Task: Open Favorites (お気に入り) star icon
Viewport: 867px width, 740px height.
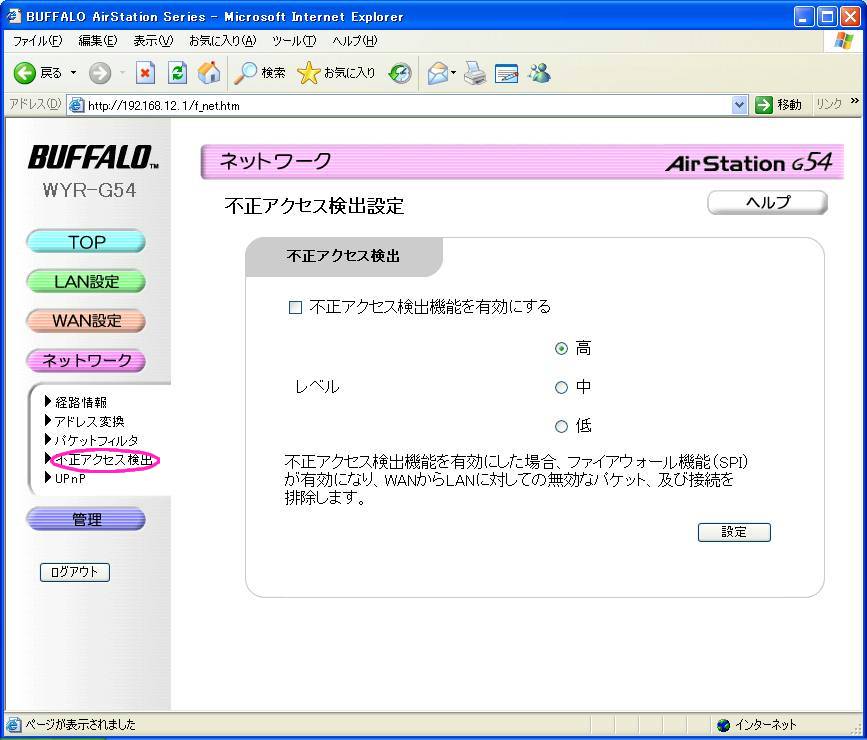Action: point(336,73)
